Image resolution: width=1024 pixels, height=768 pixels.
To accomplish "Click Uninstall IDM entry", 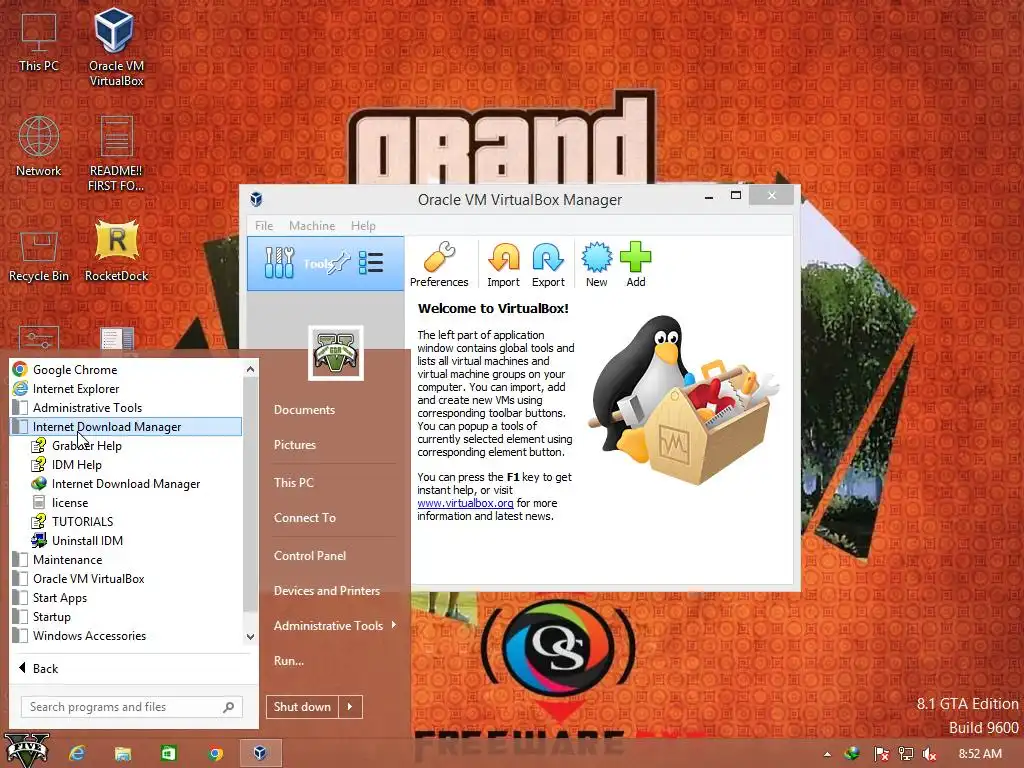I will pos(87,540).
